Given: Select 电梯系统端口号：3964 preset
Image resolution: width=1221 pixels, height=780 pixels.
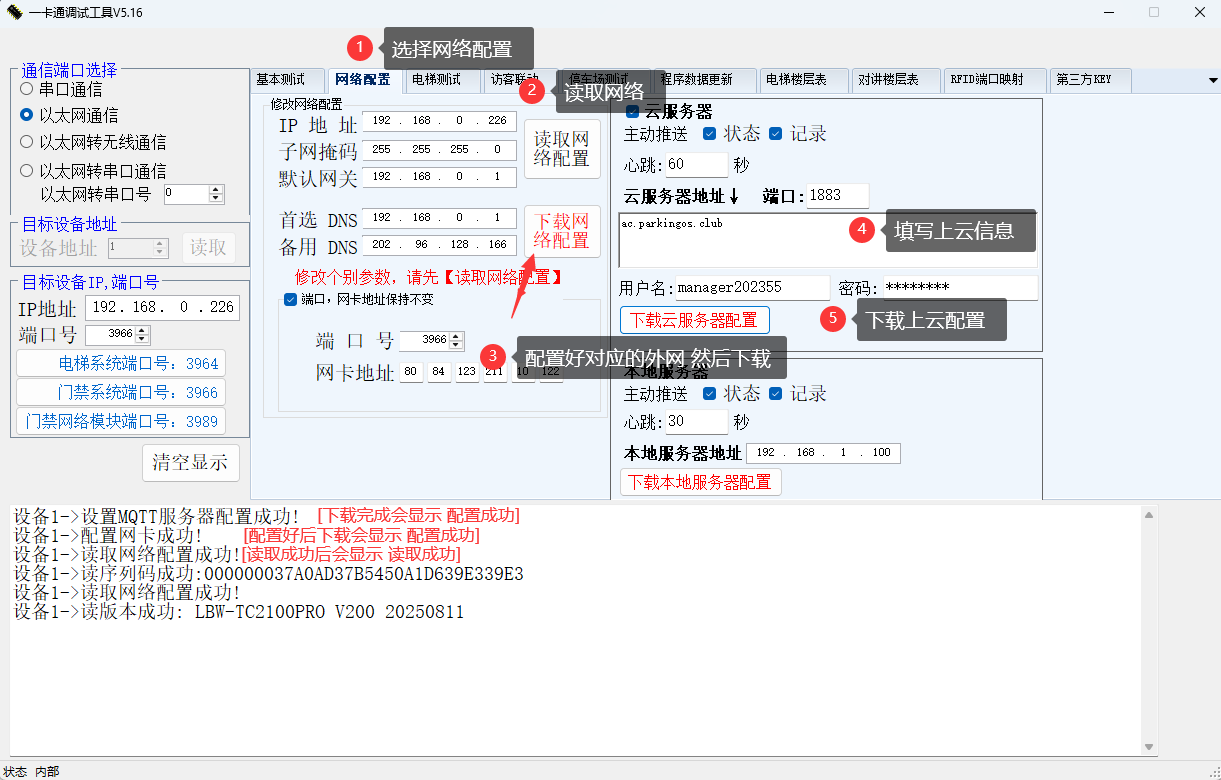Looking at the screenshot, I should click(x=120, y=364).
